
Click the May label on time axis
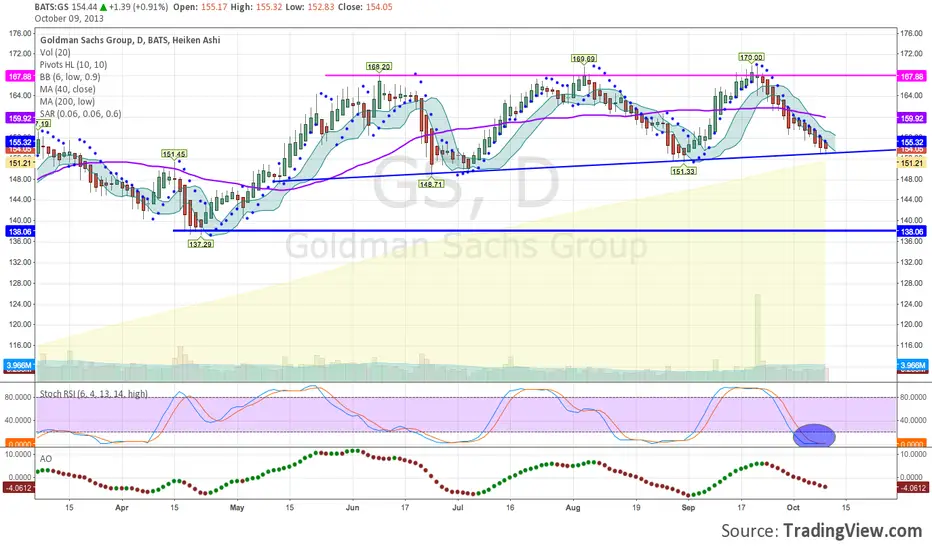tap(237, 508)
